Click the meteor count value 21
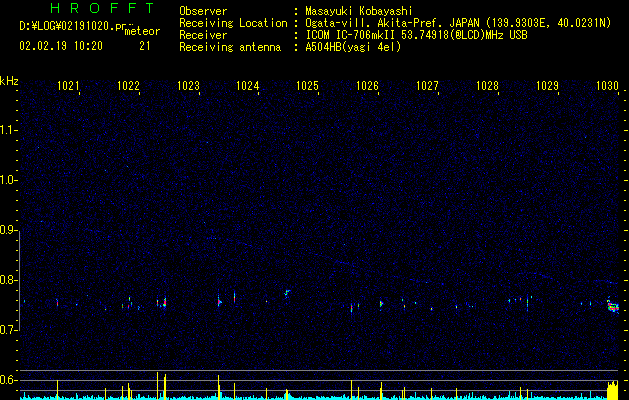Screen dimensions: 629x400 tap(145, 46)
